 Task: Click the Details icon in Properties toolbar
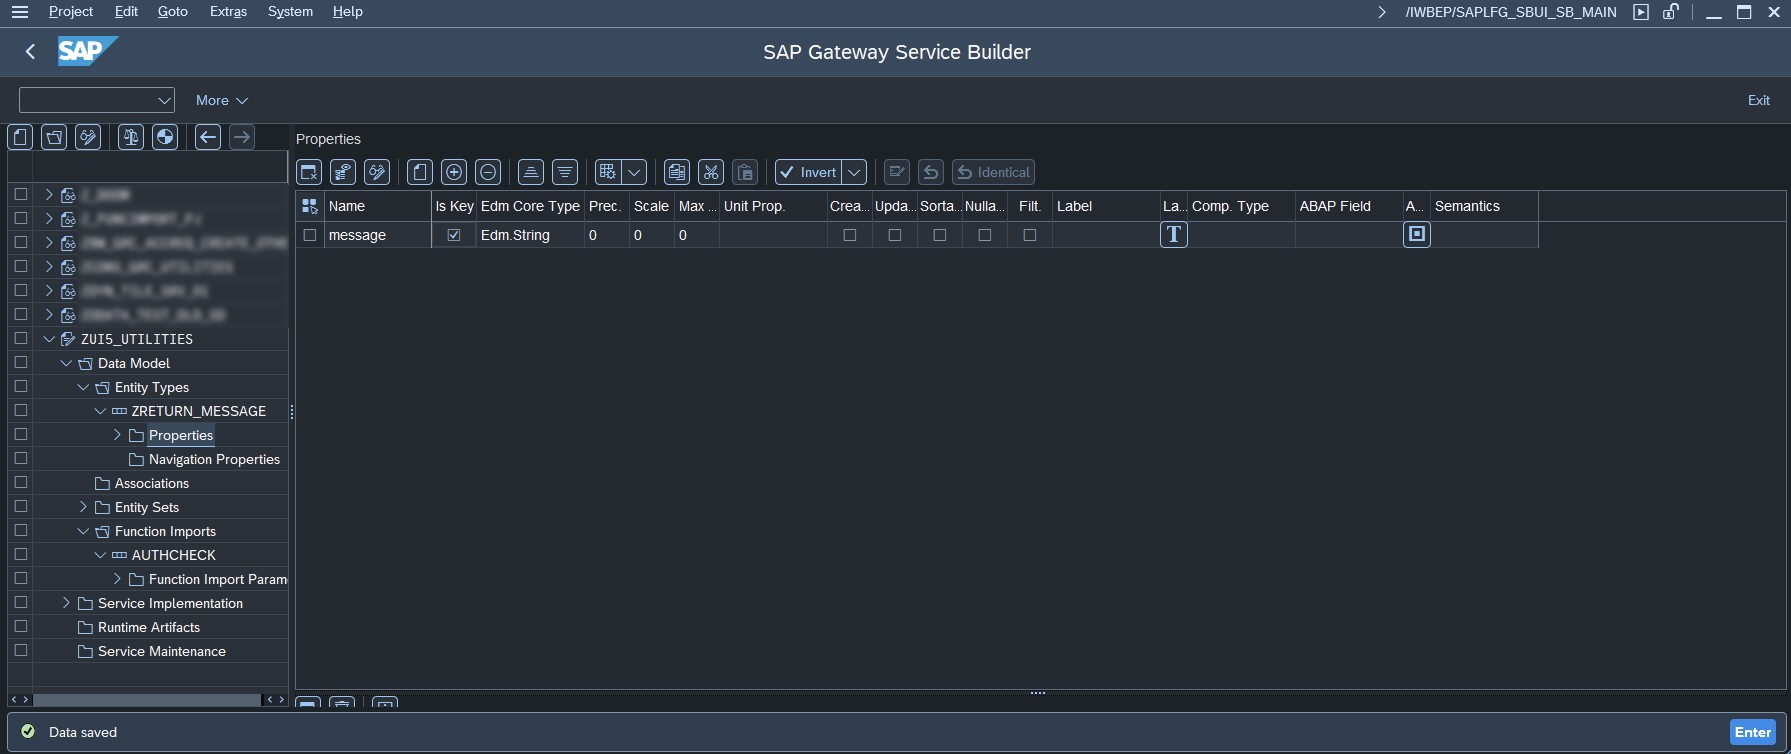pos(309,172)
